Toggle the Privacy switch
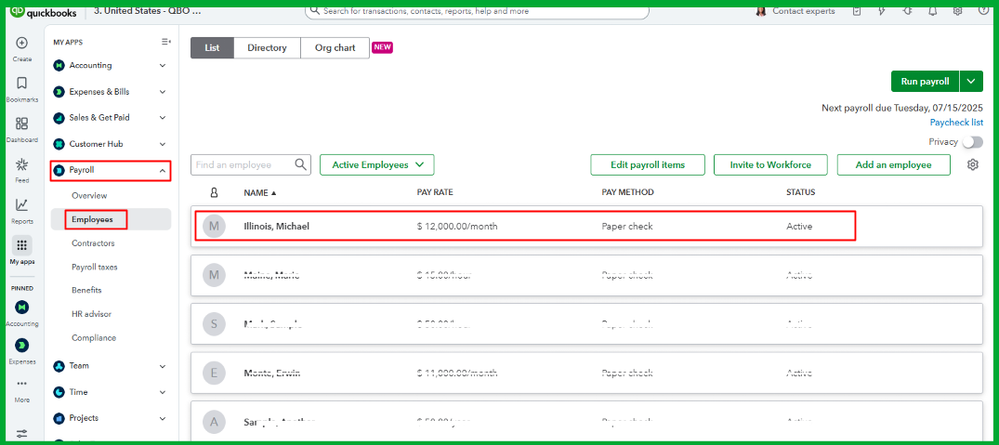 click(972, 142)
